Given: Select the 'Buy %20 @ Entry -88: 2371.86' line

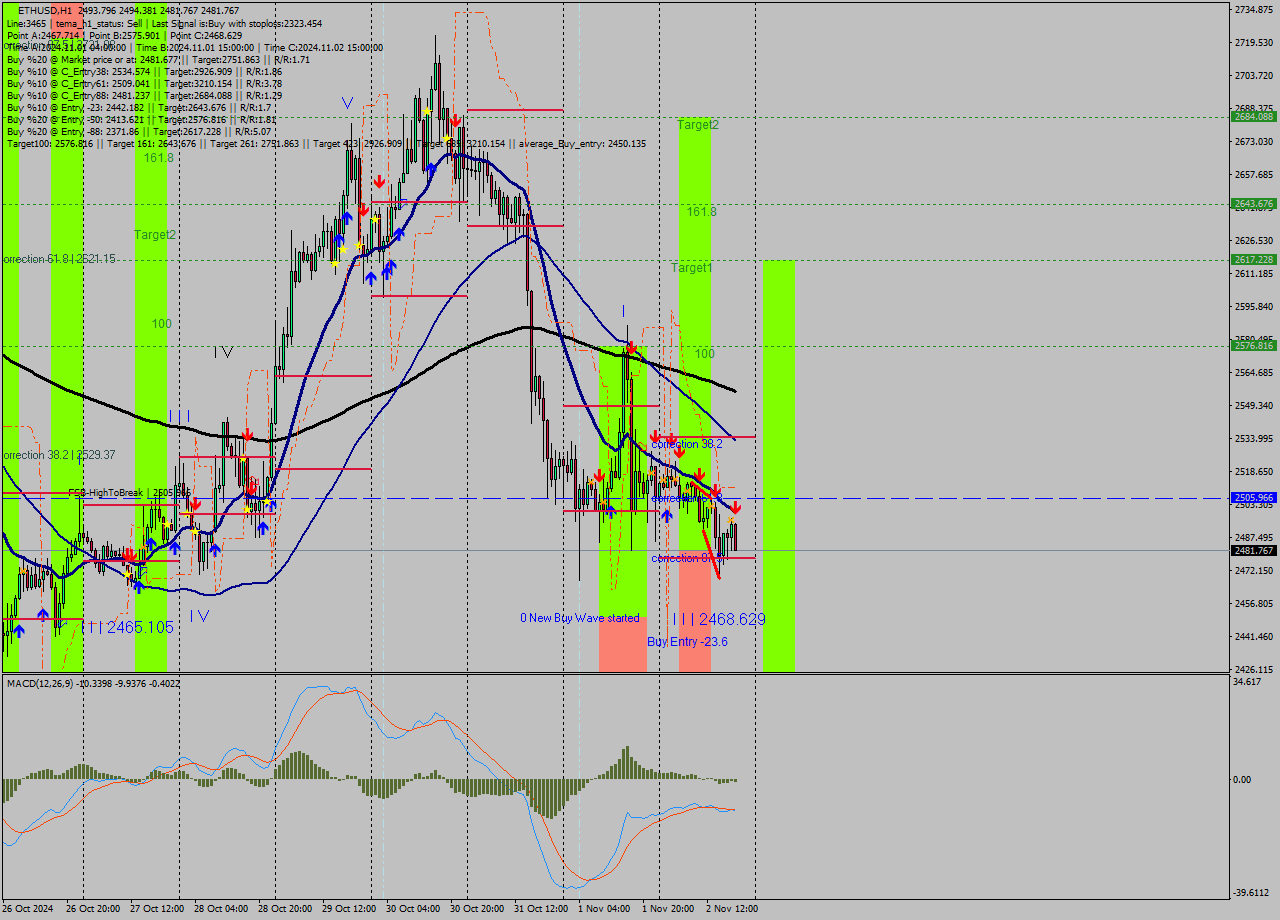Looking at the screenshot, I should tap(139, 131).
